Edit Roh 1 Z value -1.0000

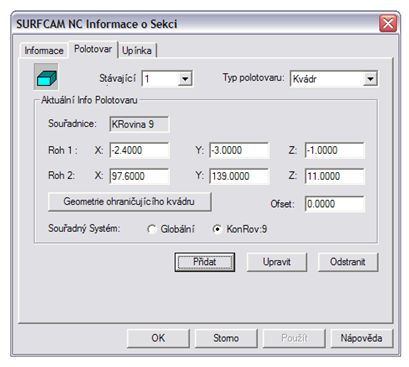coord(335,150)
